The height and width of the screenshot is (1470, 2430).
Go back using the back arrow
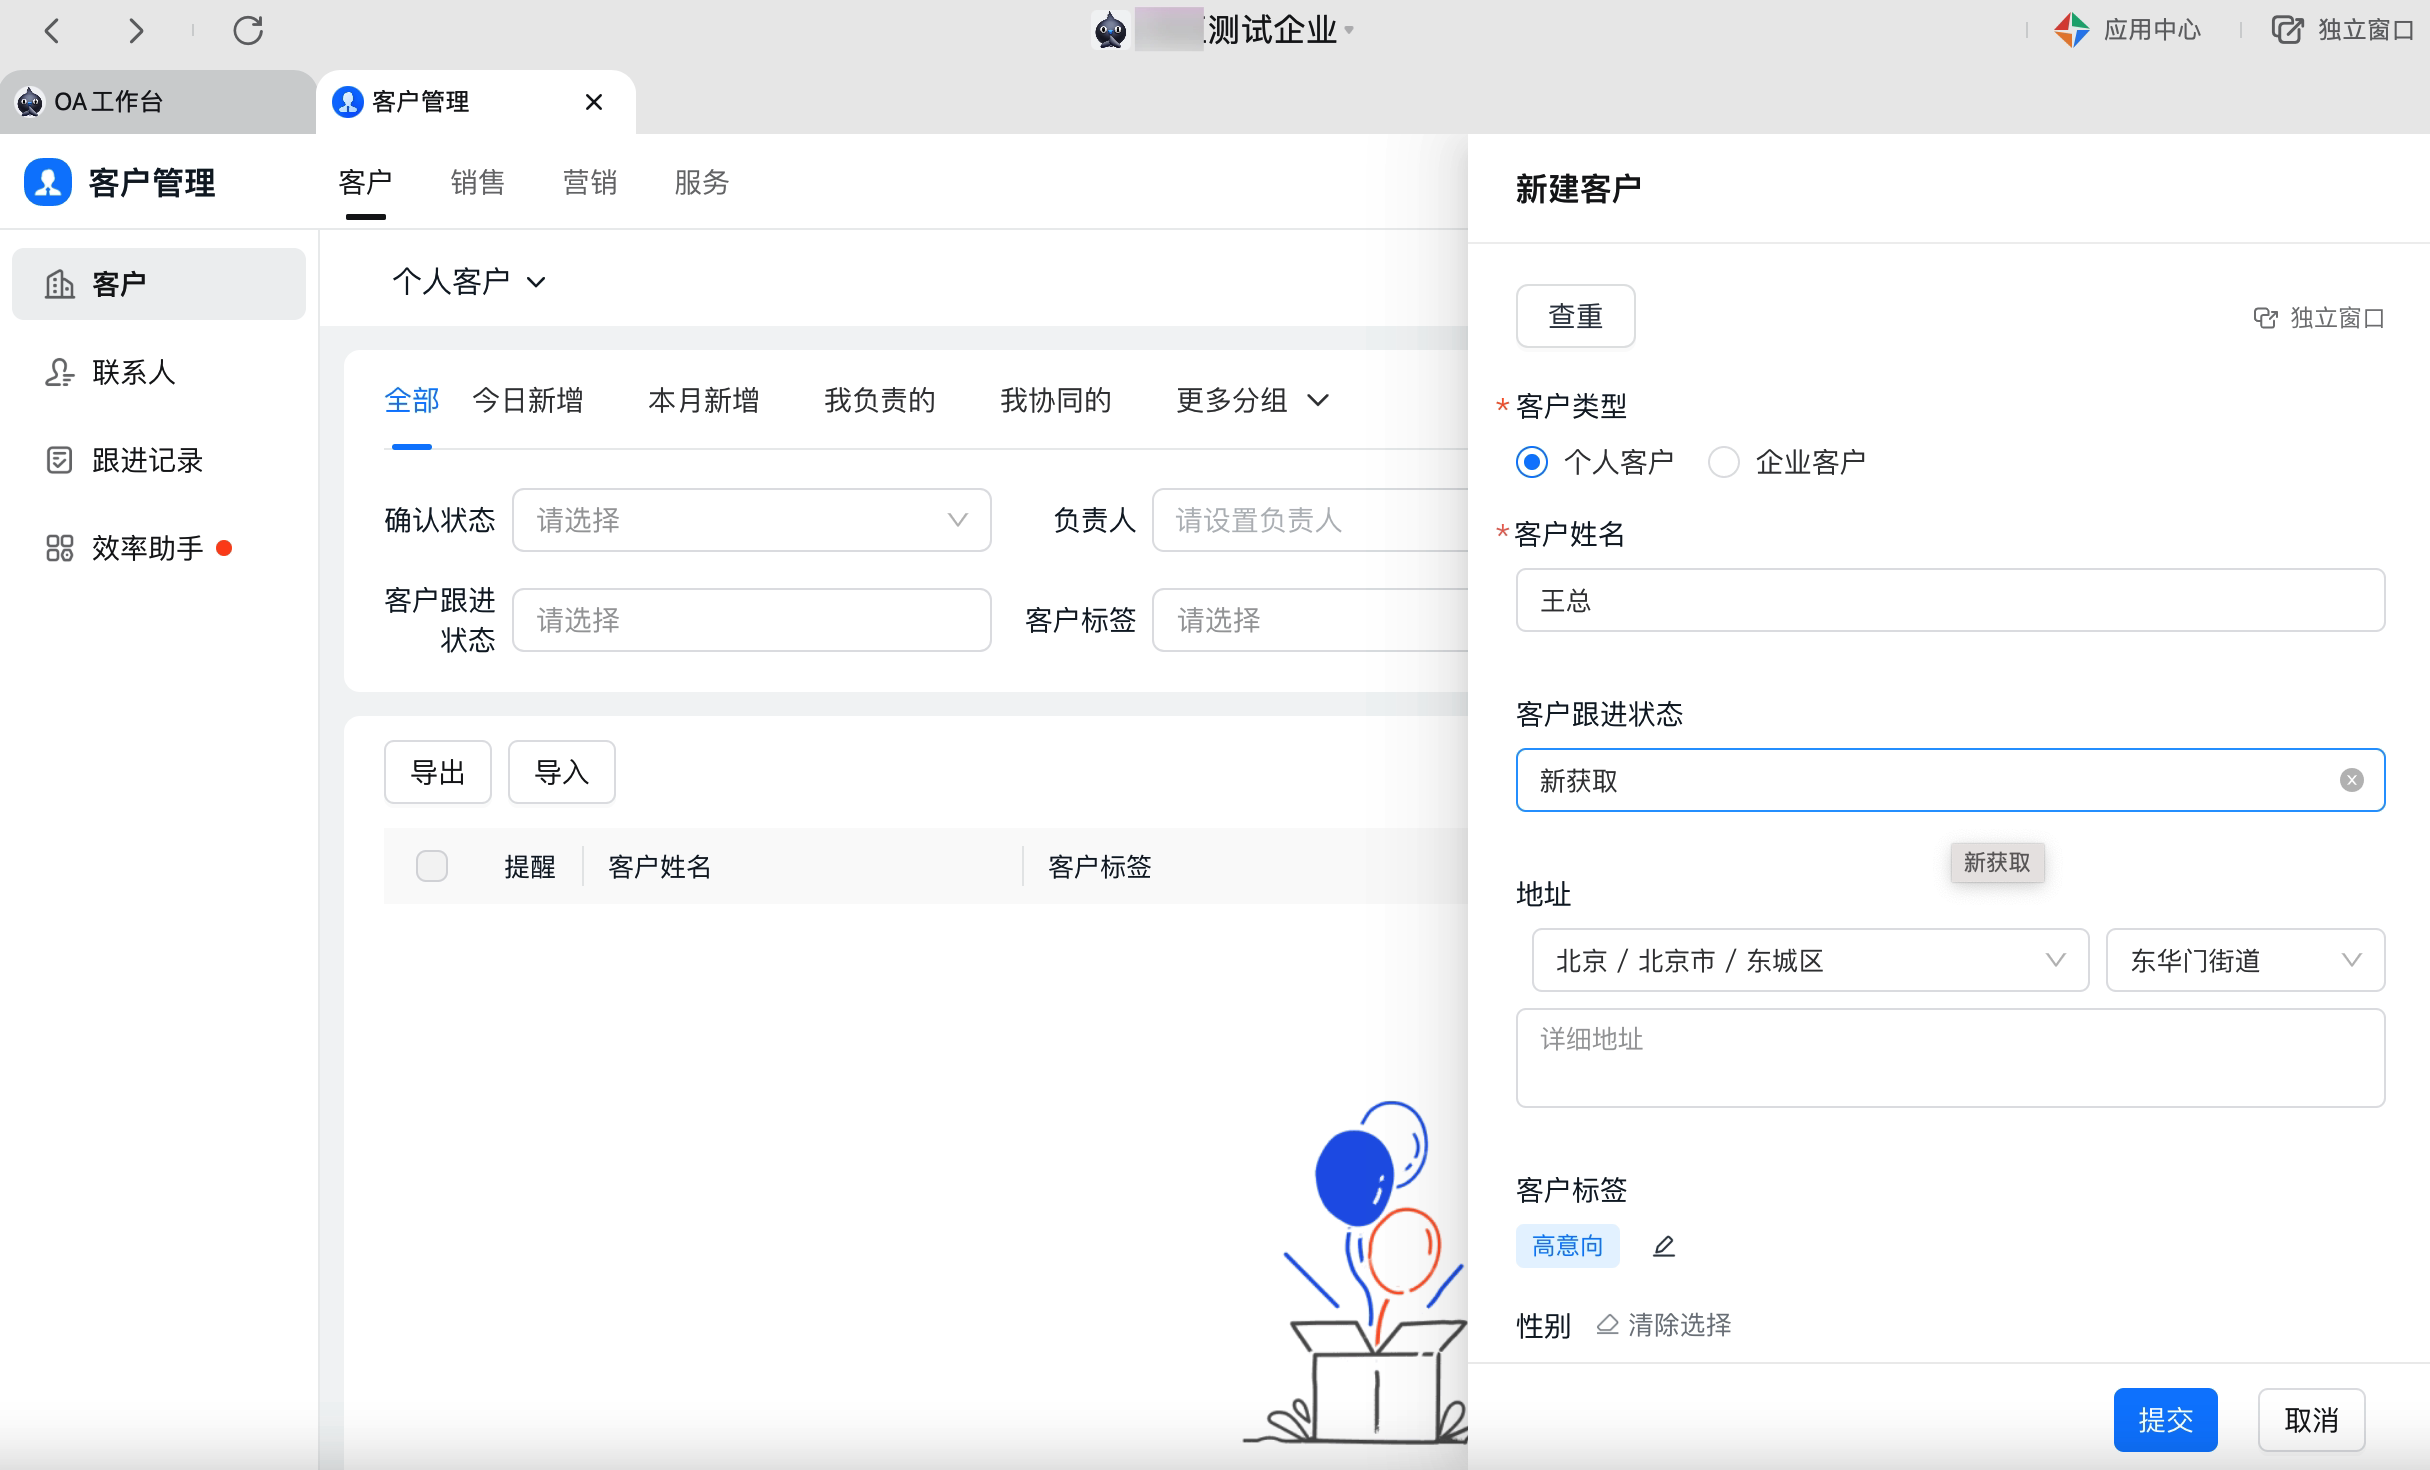(53, 30)
